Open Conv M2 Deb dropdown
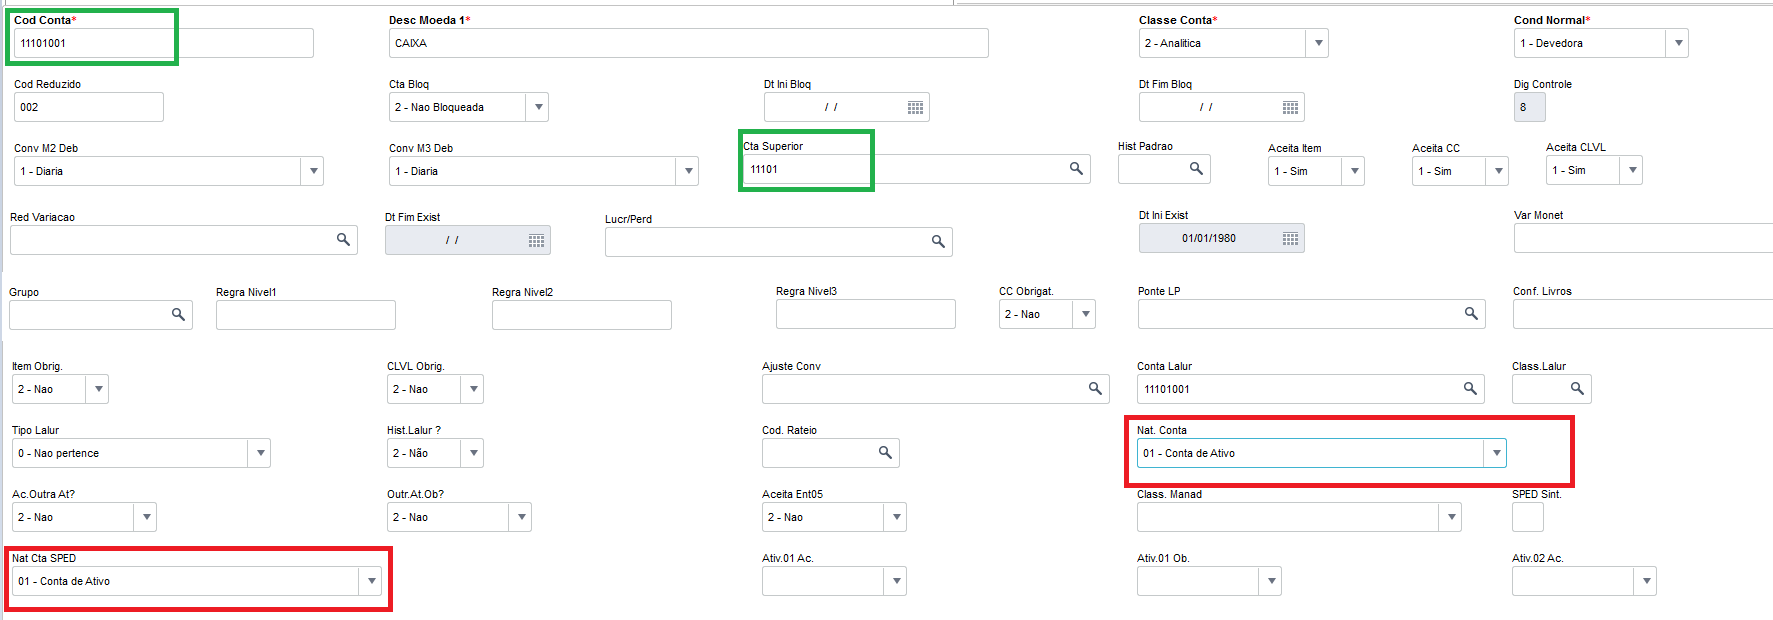The height and width of the screenshot is (620, 1773). pyautogui.click(x=313, y=171)
